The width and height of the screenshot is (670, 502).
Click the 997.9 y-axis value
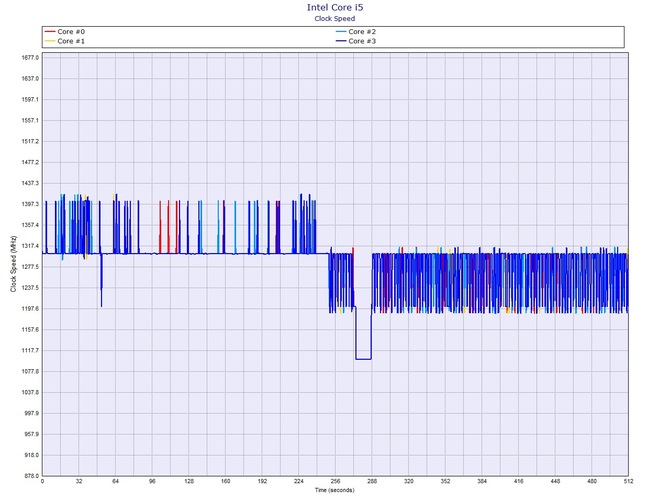pos(31,414)
